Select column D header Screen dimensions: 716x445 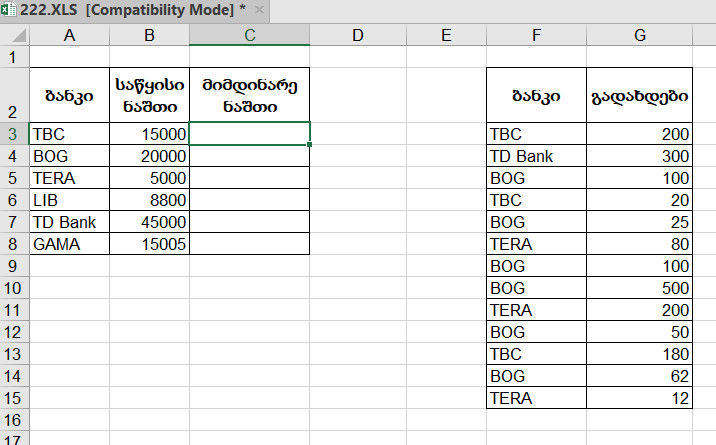pyautogui.click(x=358, y=35)
